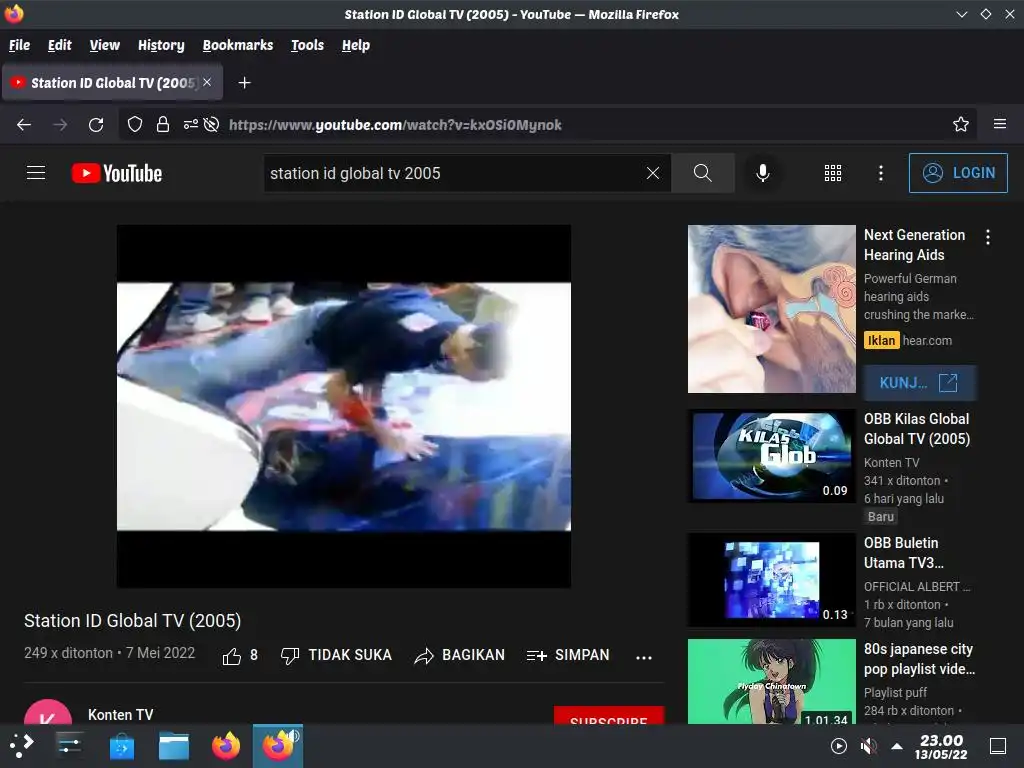Open the View menu
Image resolution: width=1024 pixels, height=768 pixels.
click(104, 45)
